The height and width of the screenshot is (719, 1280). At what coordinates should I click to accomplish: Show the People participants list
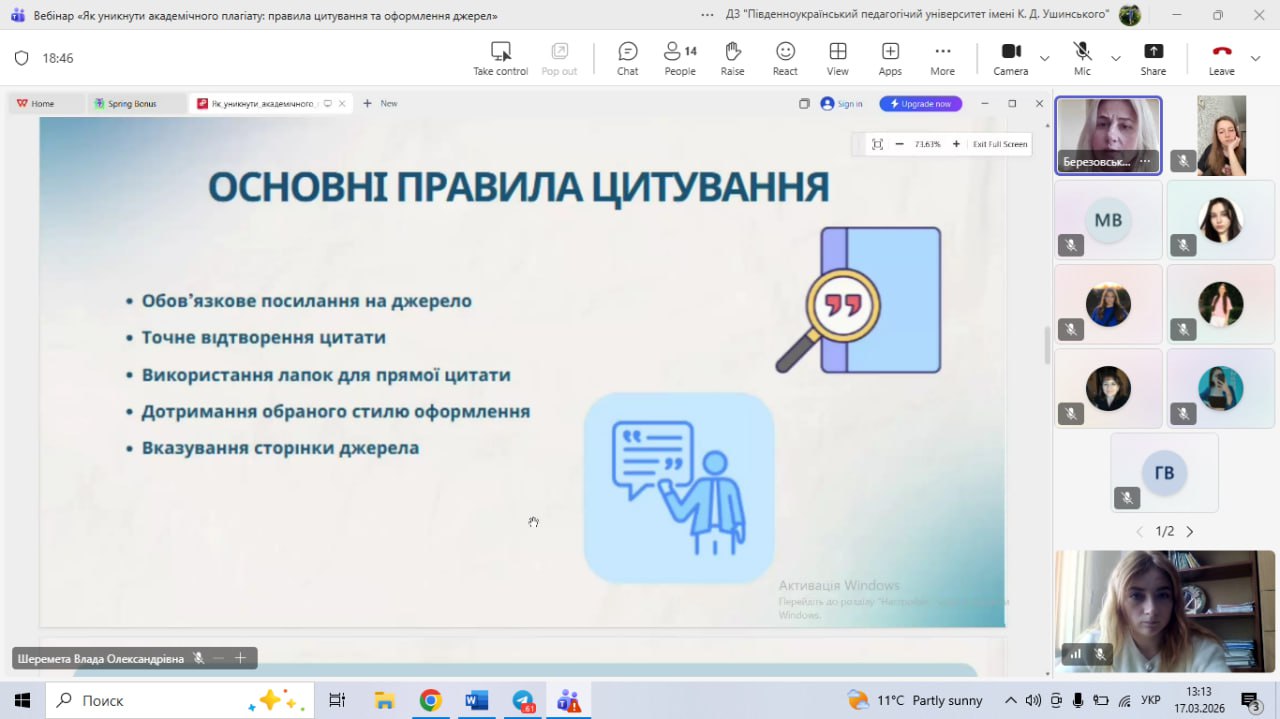[680, 58]
